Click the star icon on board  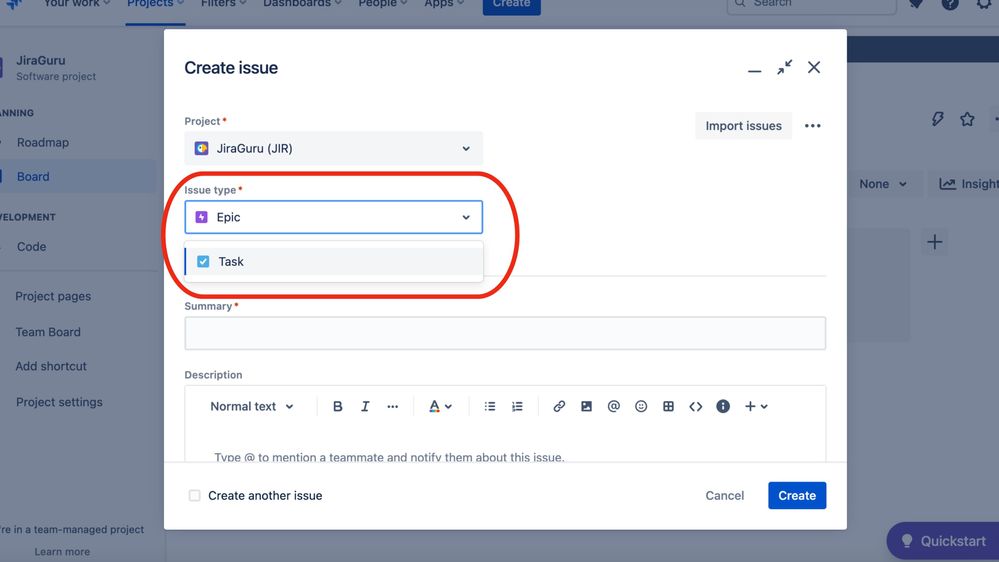pyautogui.click(x=967, y=119)
